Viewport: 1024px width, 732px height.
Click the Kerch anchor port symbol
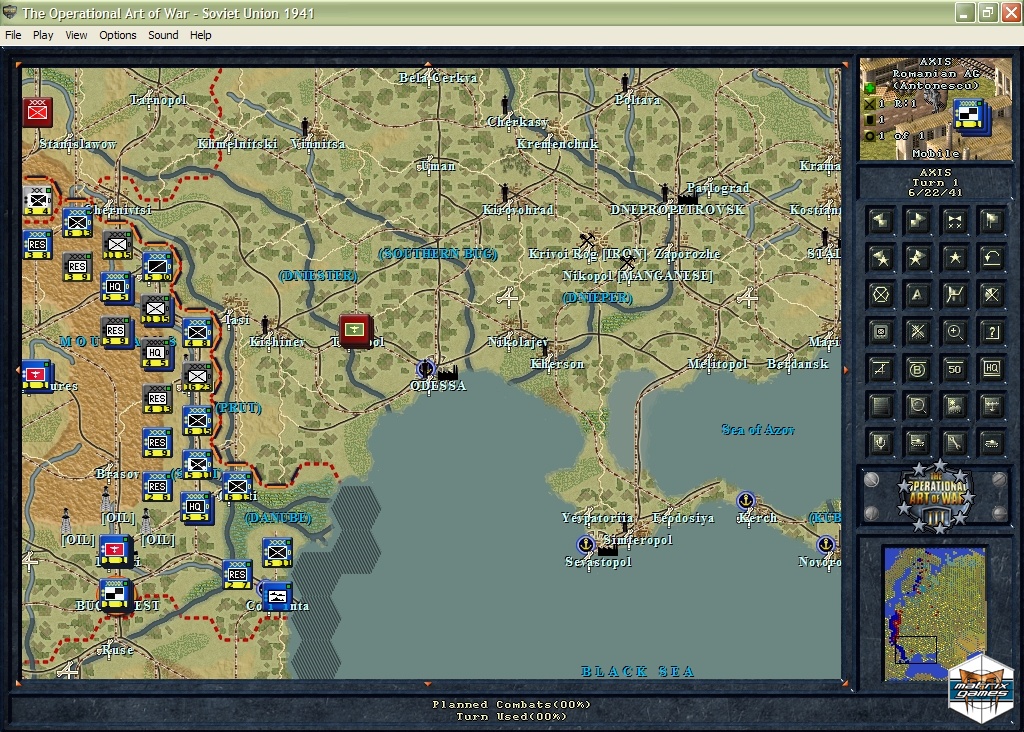tap(745, 500)
